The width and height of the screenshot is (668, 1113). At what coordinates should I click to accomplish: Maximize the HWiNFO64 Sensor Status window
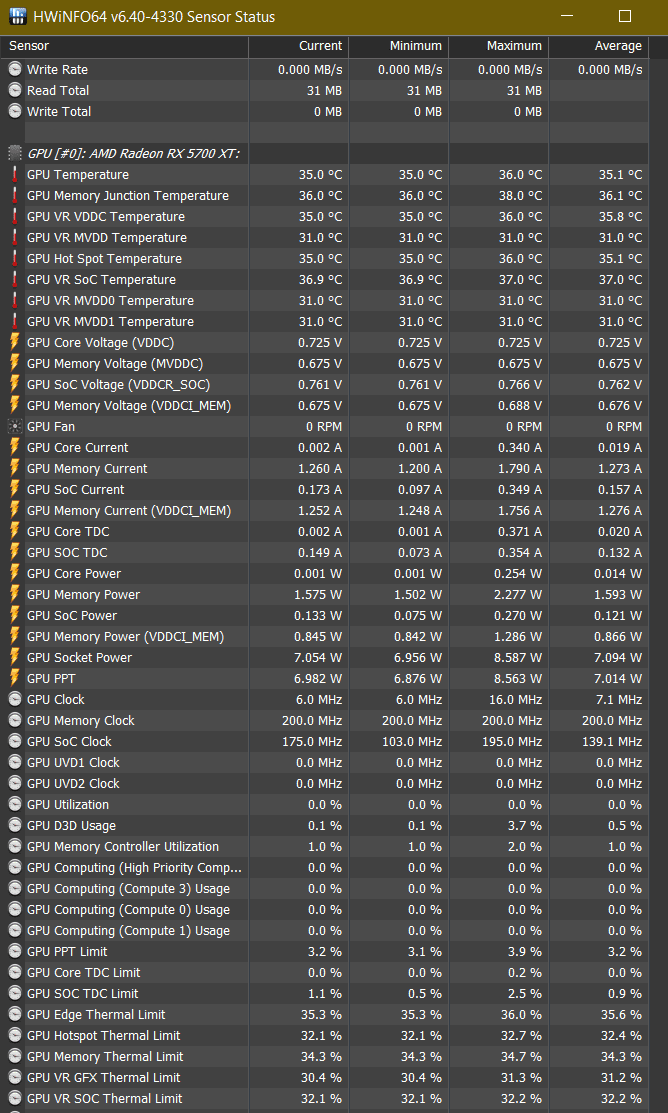tap(625, 16)
